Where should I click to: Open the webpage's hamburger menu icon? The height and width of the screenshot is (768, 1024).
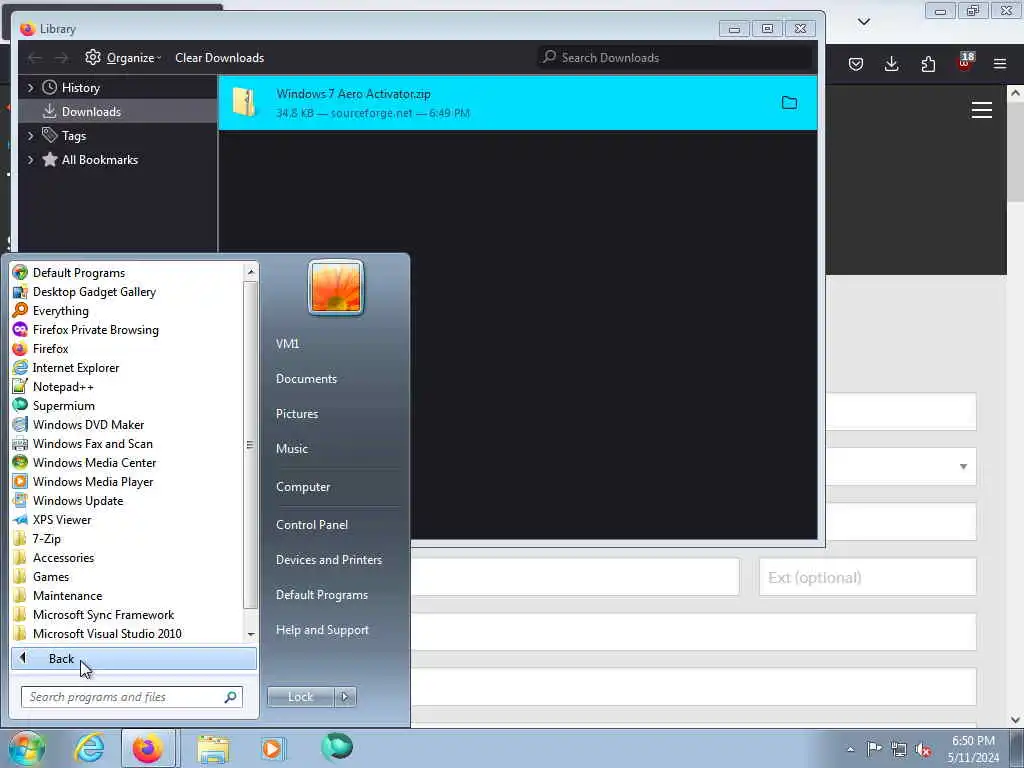tap(982, 110)
